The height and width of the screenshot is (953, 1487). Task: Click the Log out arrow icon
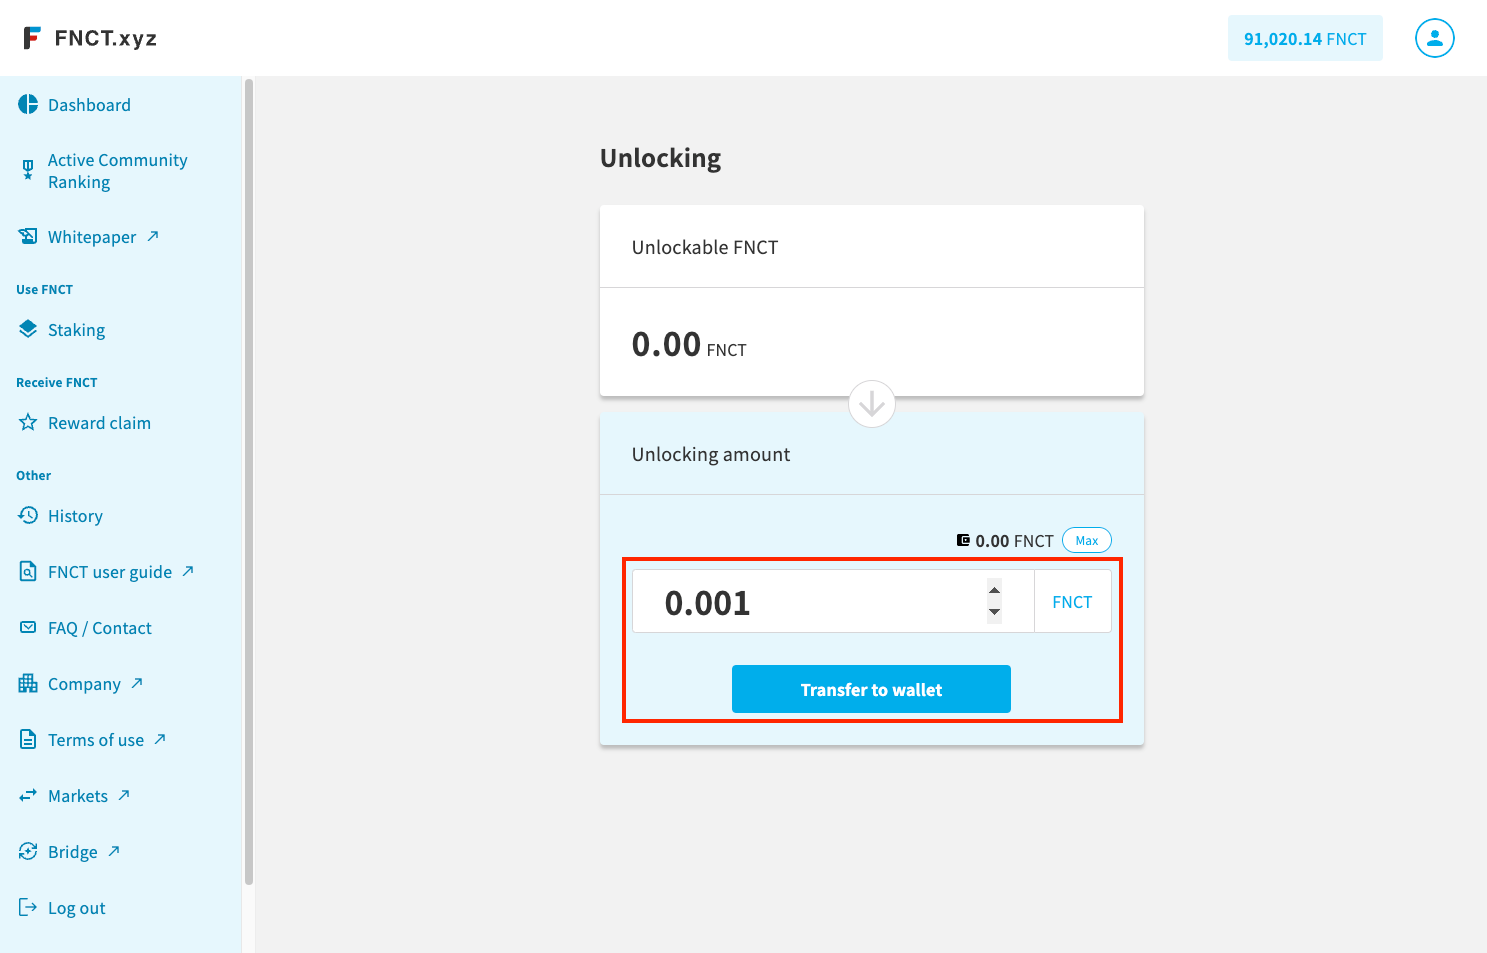(x=28, y=907)
